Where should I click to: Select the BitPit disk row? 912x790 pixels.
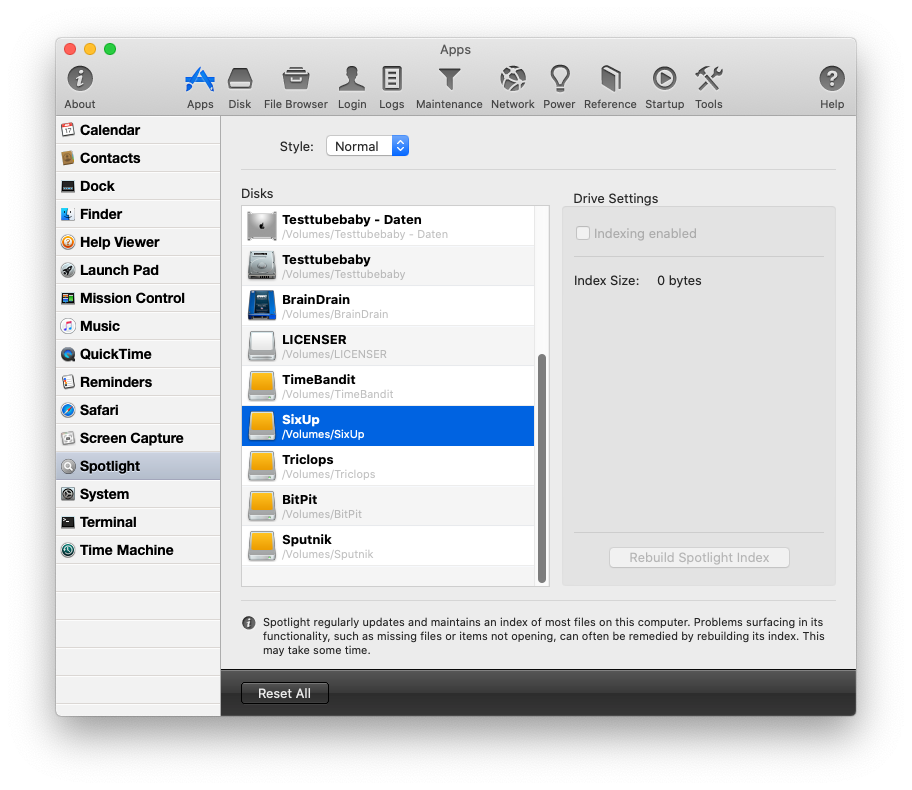click(388, 506)
